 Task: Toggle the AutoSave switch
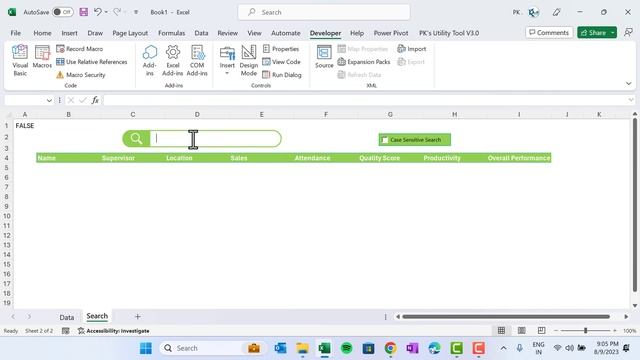tap(62, 12)
